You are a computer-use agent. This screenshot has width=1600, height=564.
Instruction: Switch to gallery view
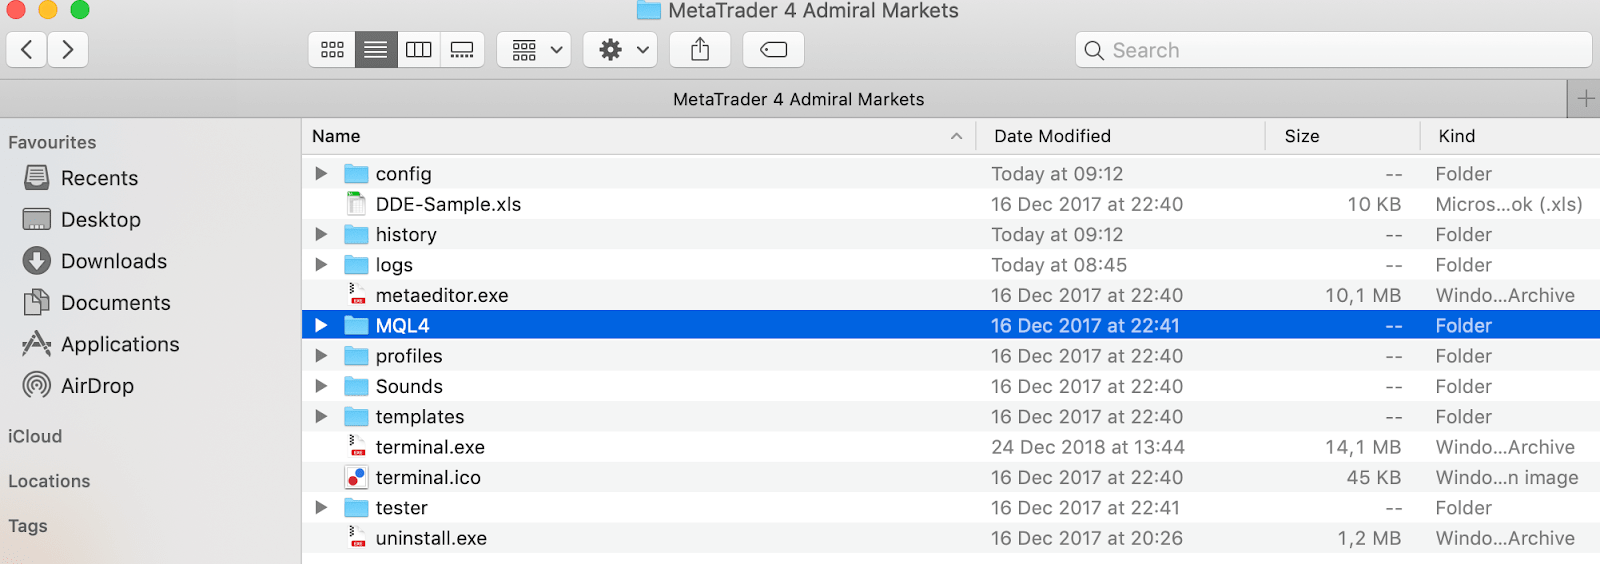point(462,49)
